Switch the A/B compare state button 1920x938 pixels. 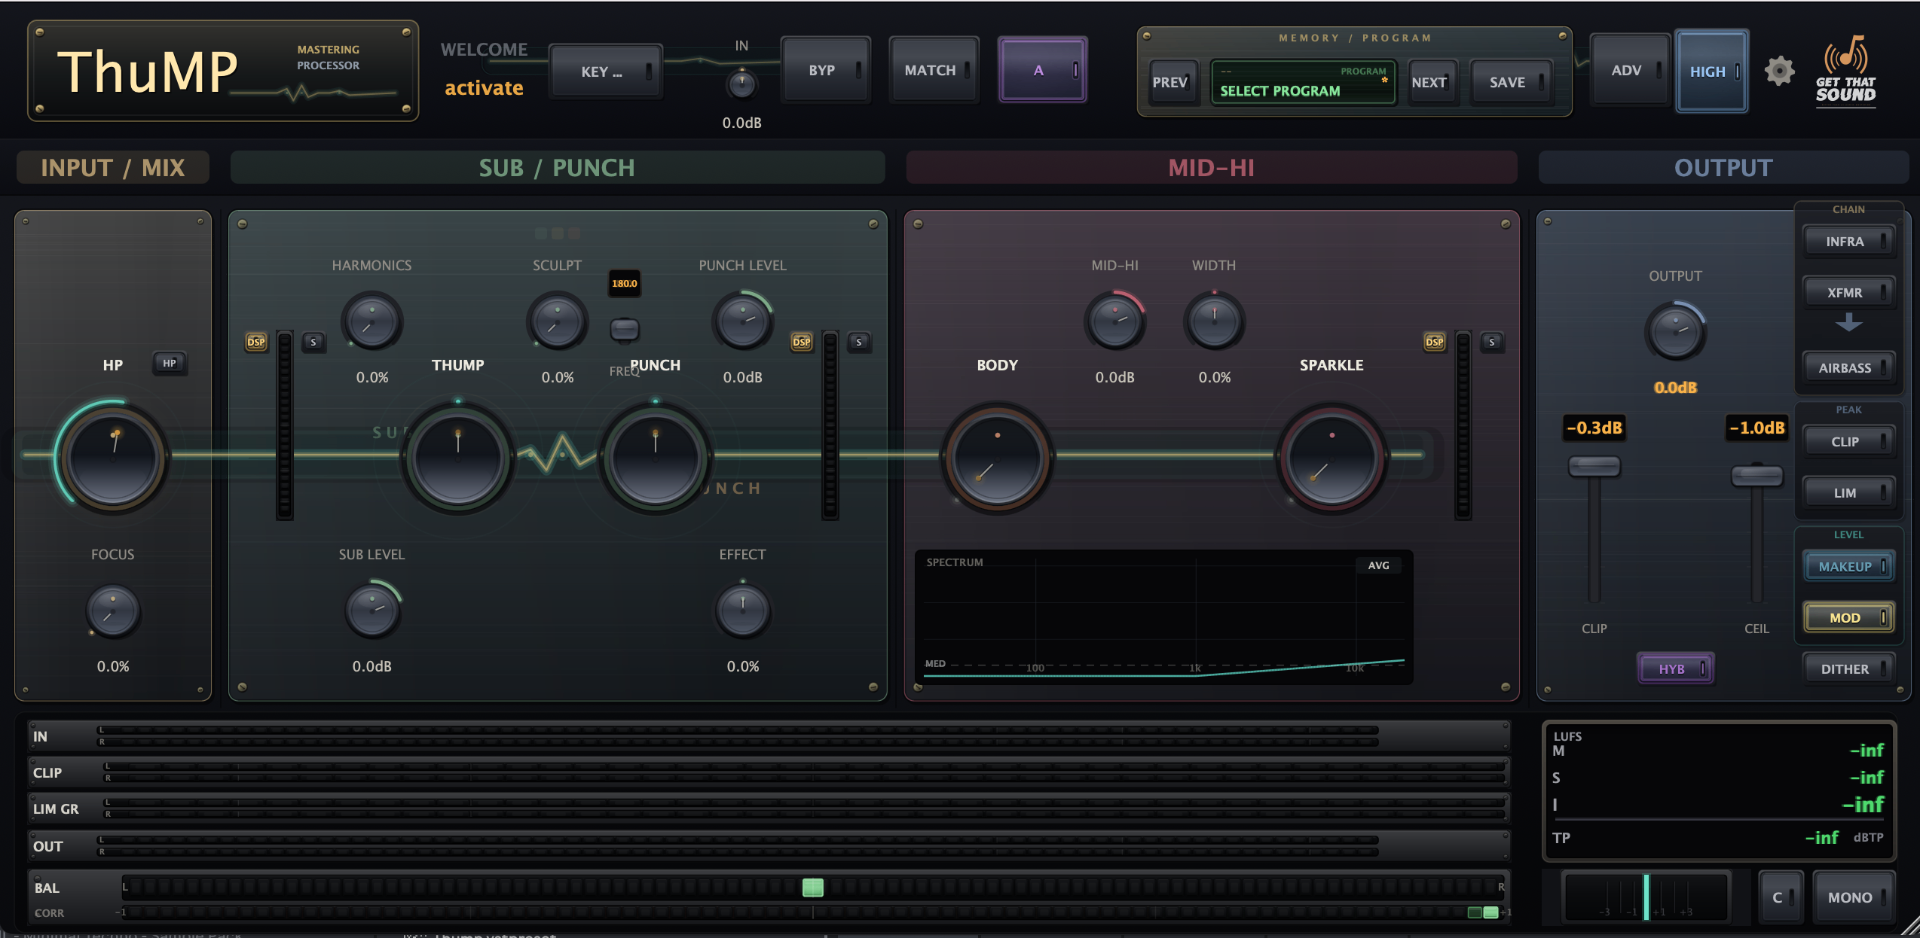(1042, 70)
